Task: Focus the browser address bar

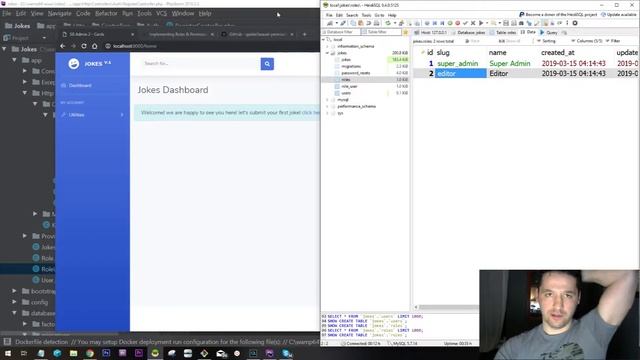Action: tap(210, 46)
